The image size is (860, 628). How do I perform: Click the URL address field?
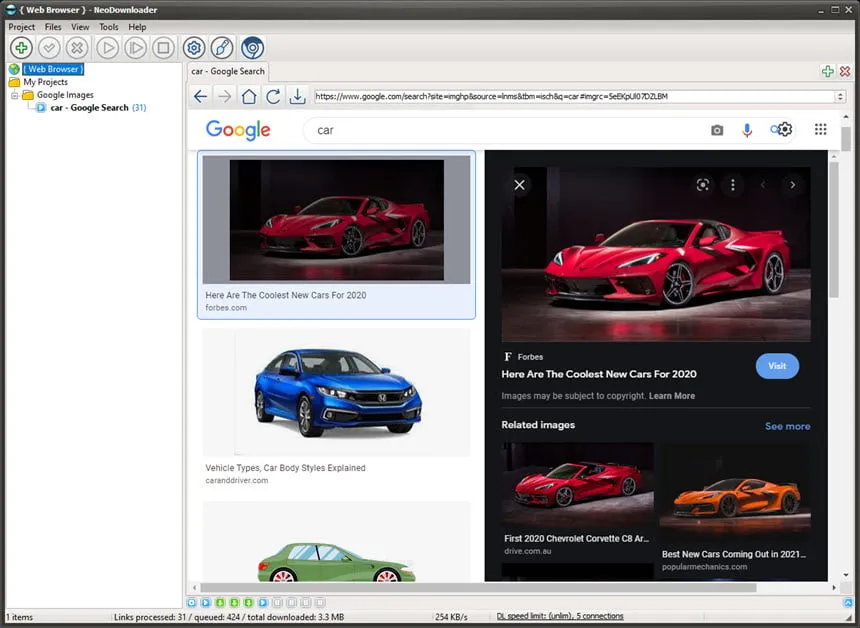574,97
